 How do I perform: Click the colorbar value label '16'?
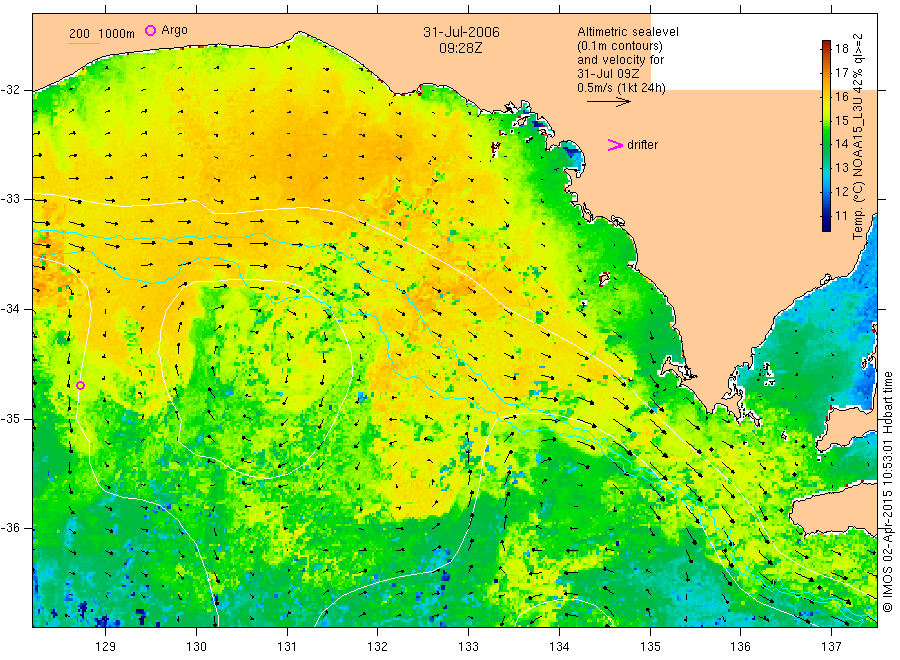(x=841, y=96)
